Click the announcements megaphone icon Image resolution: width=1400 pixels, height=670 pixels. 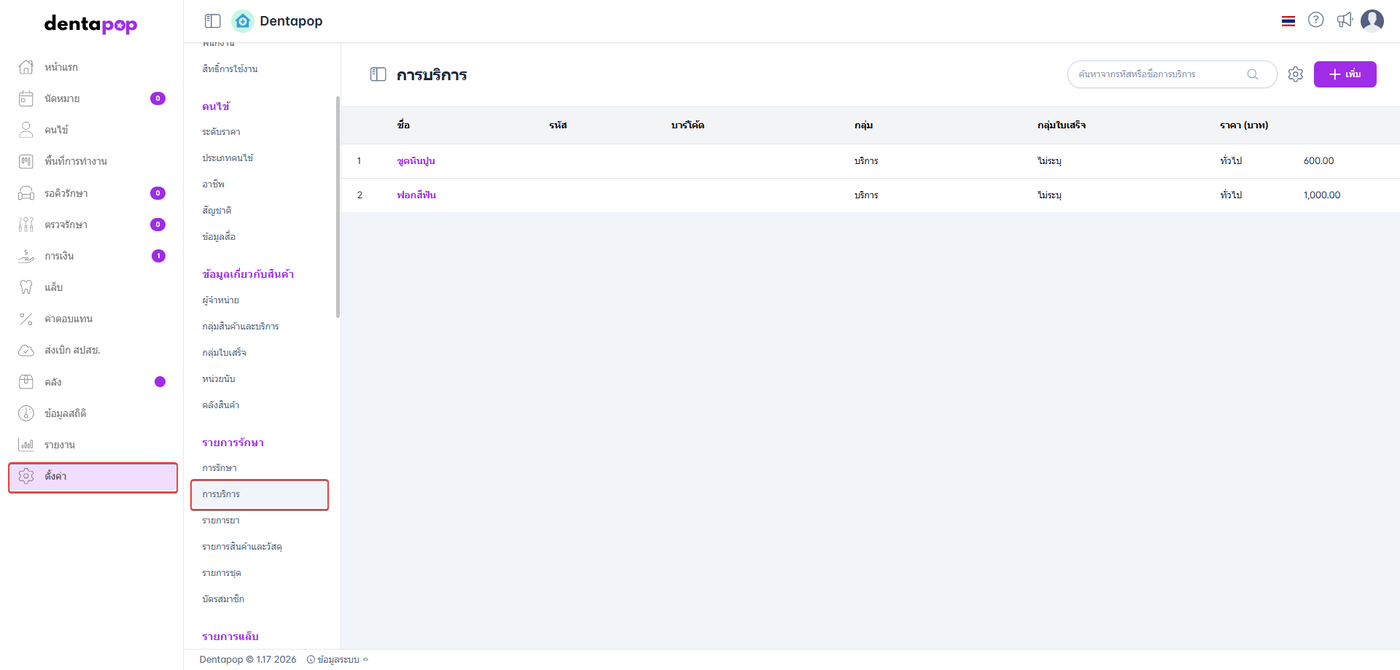click(1344, 20)
